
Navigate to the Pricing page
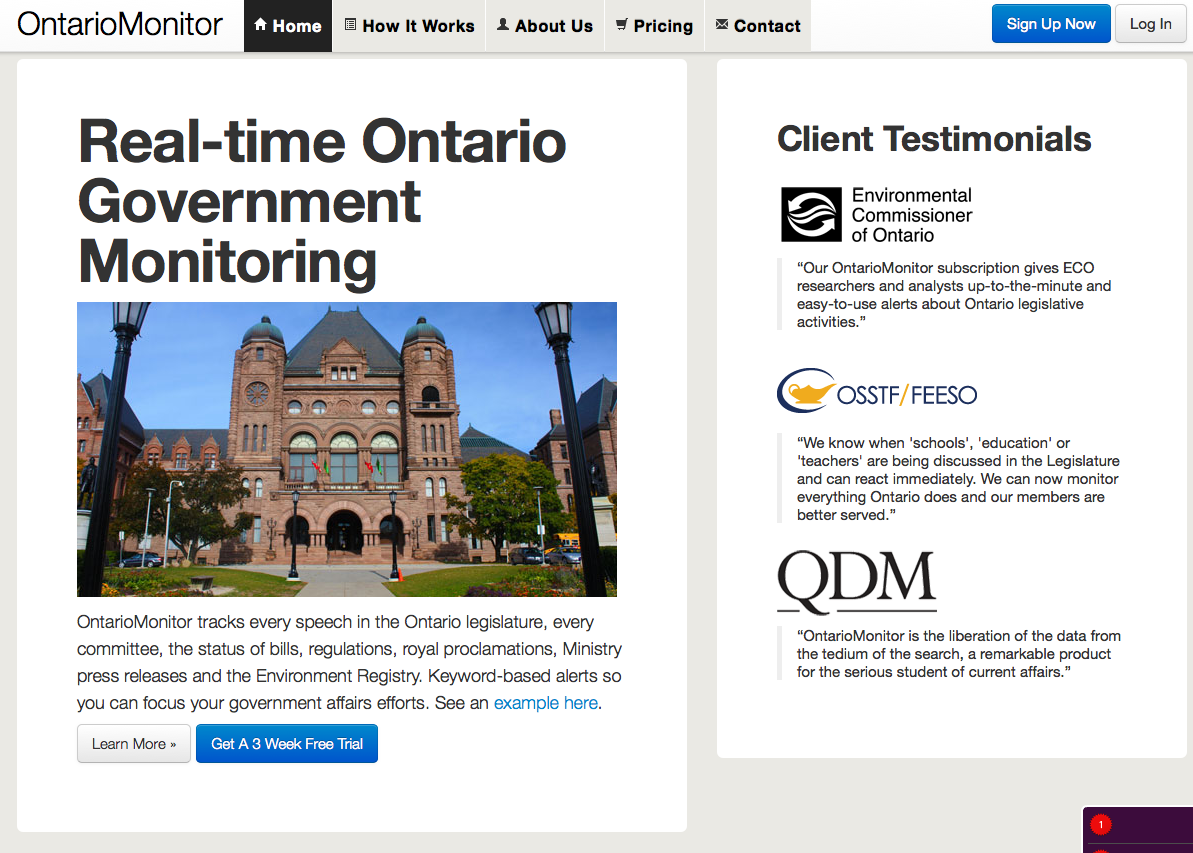click(654, 26)
